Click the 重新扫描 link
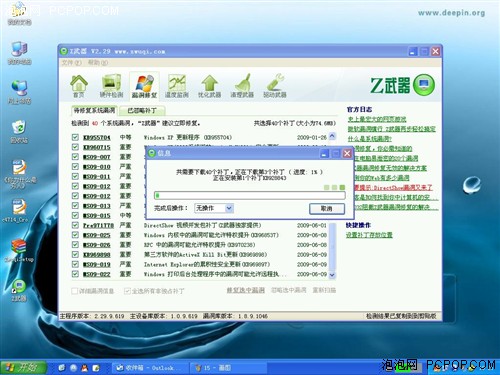Viewport: 500px width, 375px height. [324, 290]
